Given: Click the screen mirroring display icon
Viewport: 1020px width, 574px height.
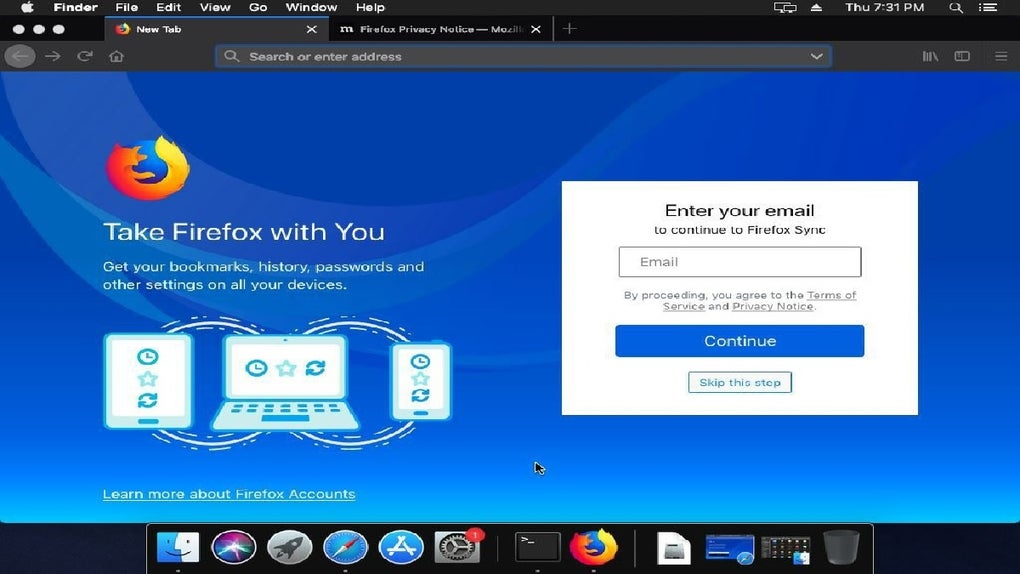Looking at the screenshot, I should [785, 7].
